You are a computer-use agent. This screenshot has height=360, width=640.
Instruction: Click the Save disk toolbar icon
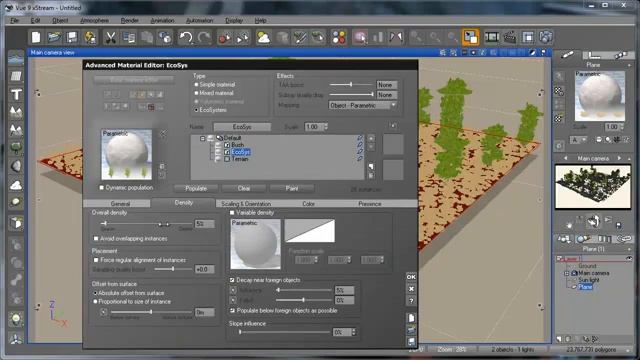[72, 37]
